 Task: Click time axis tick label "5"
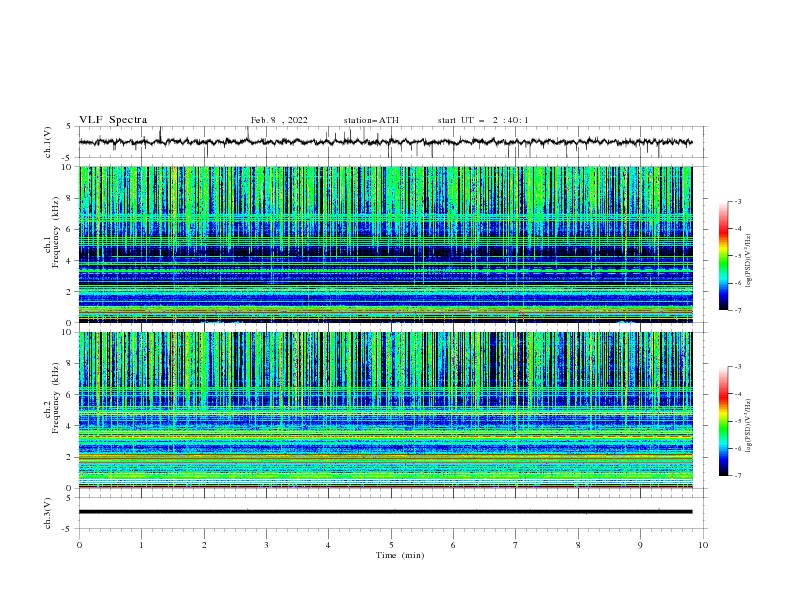click(391, 545)
